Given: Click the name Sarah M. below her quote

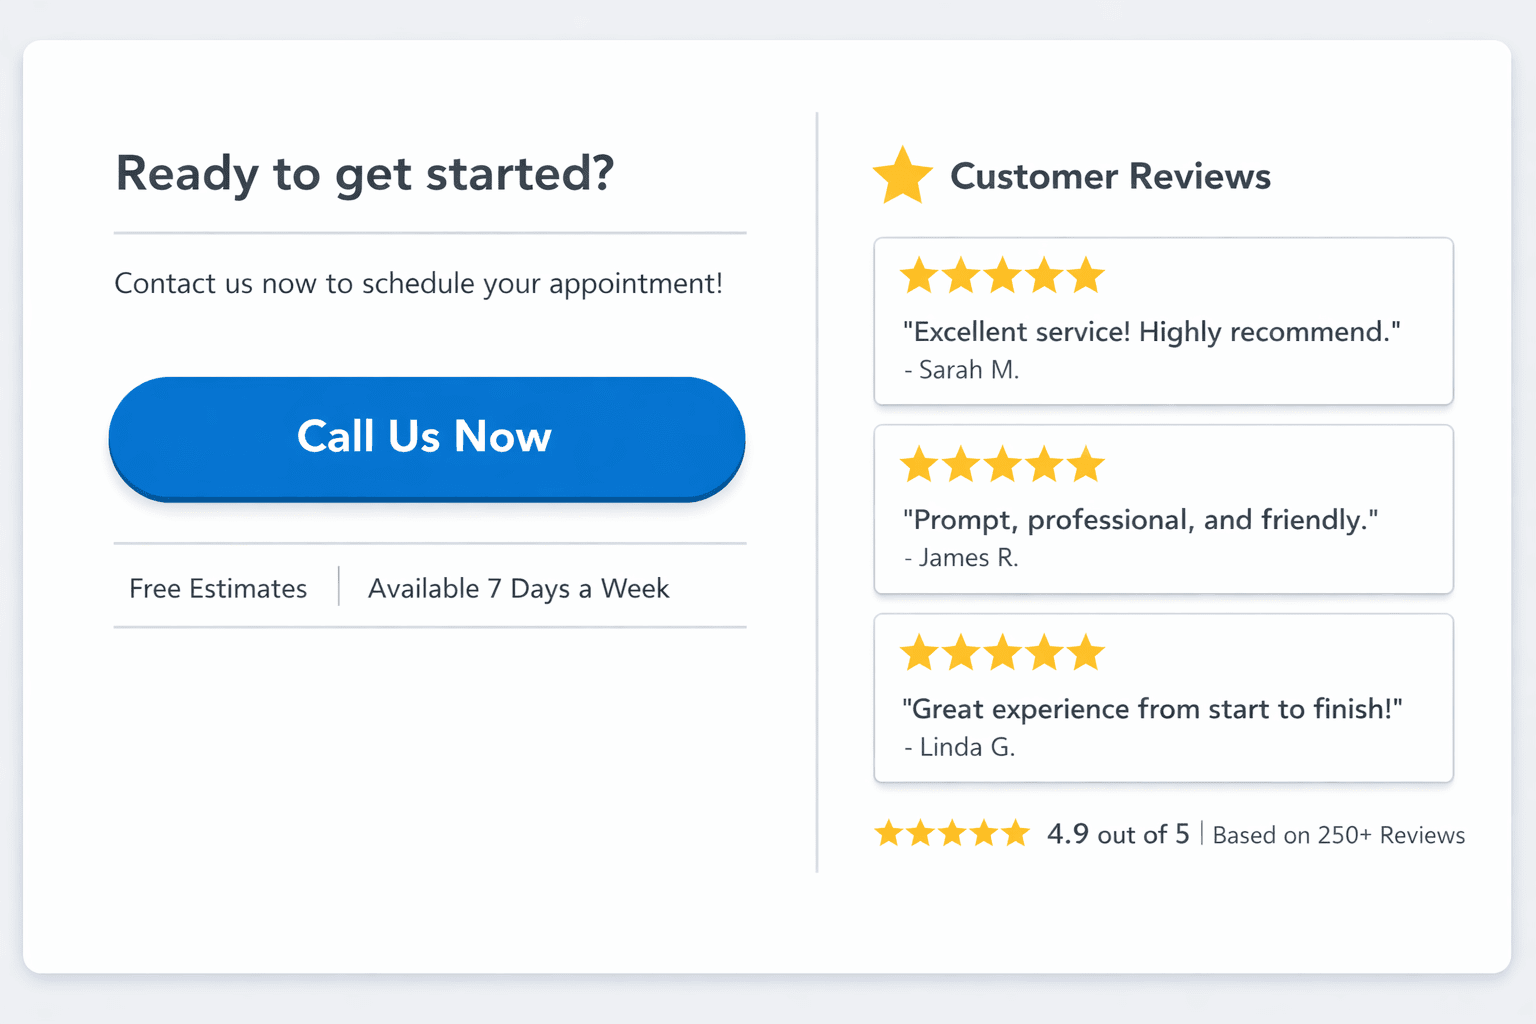Looking at the screenshot, I should (x=961, y=369).
